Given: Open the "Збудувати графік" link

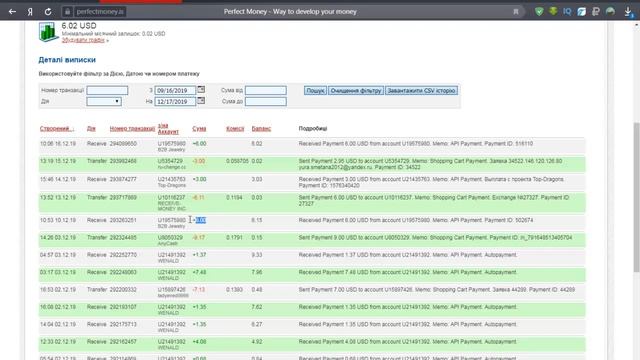Looking at the screenshot, I should click(84, 40).
